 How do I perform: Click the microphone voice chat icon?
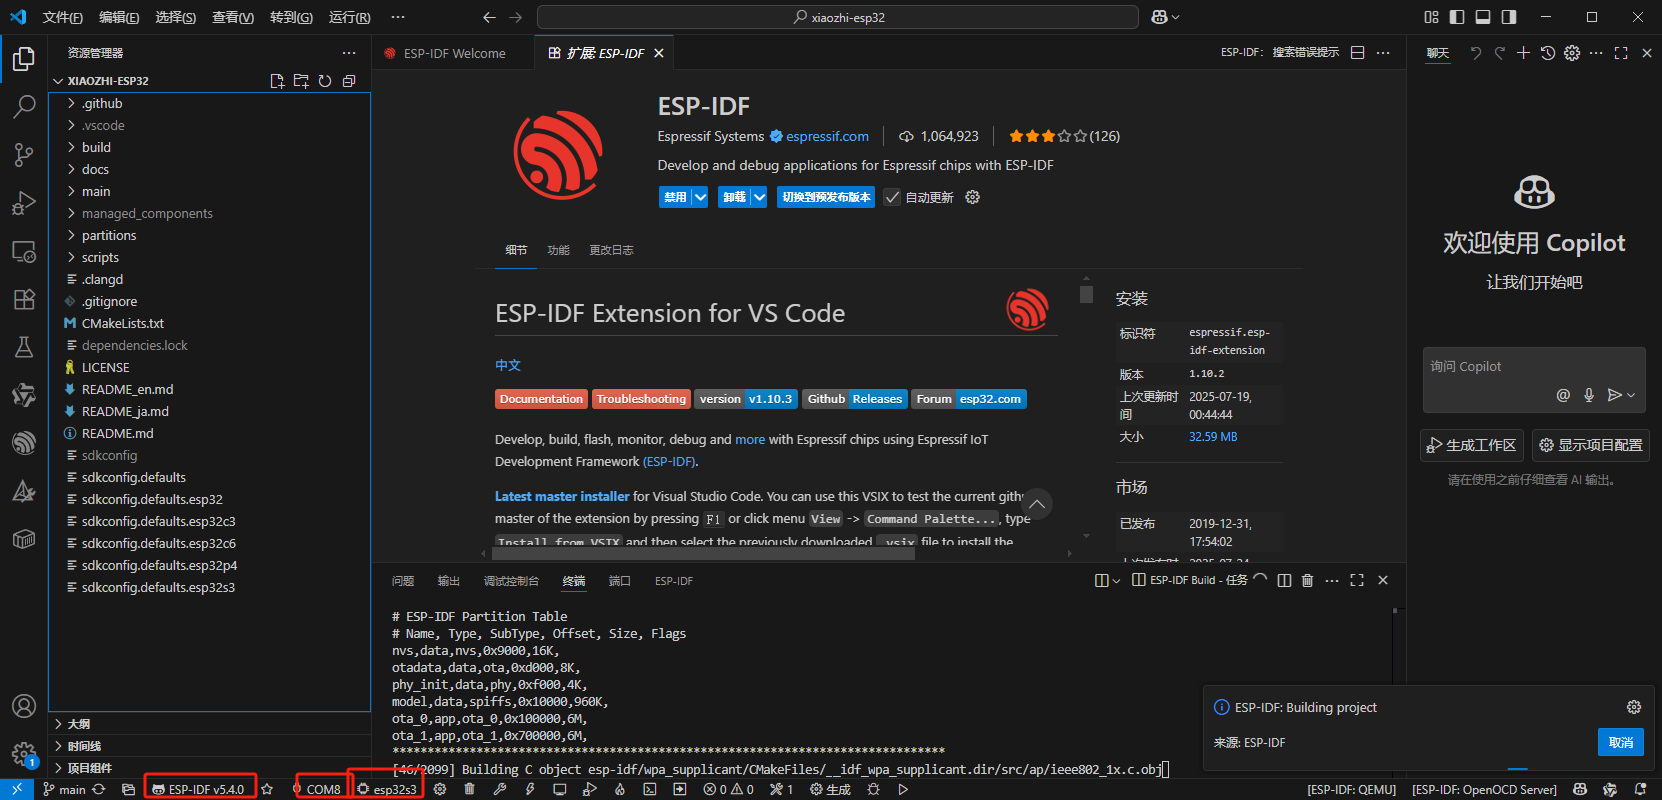click(x=1589, y=395)
